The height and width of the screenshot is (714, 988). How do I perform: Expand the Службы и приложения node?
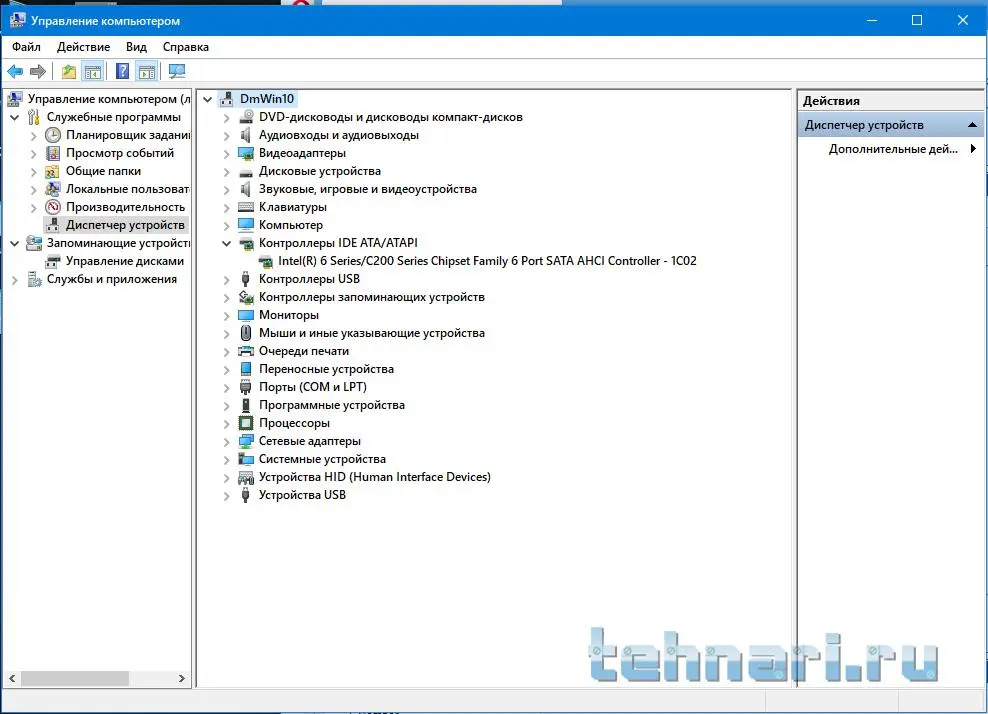[14, 280]
